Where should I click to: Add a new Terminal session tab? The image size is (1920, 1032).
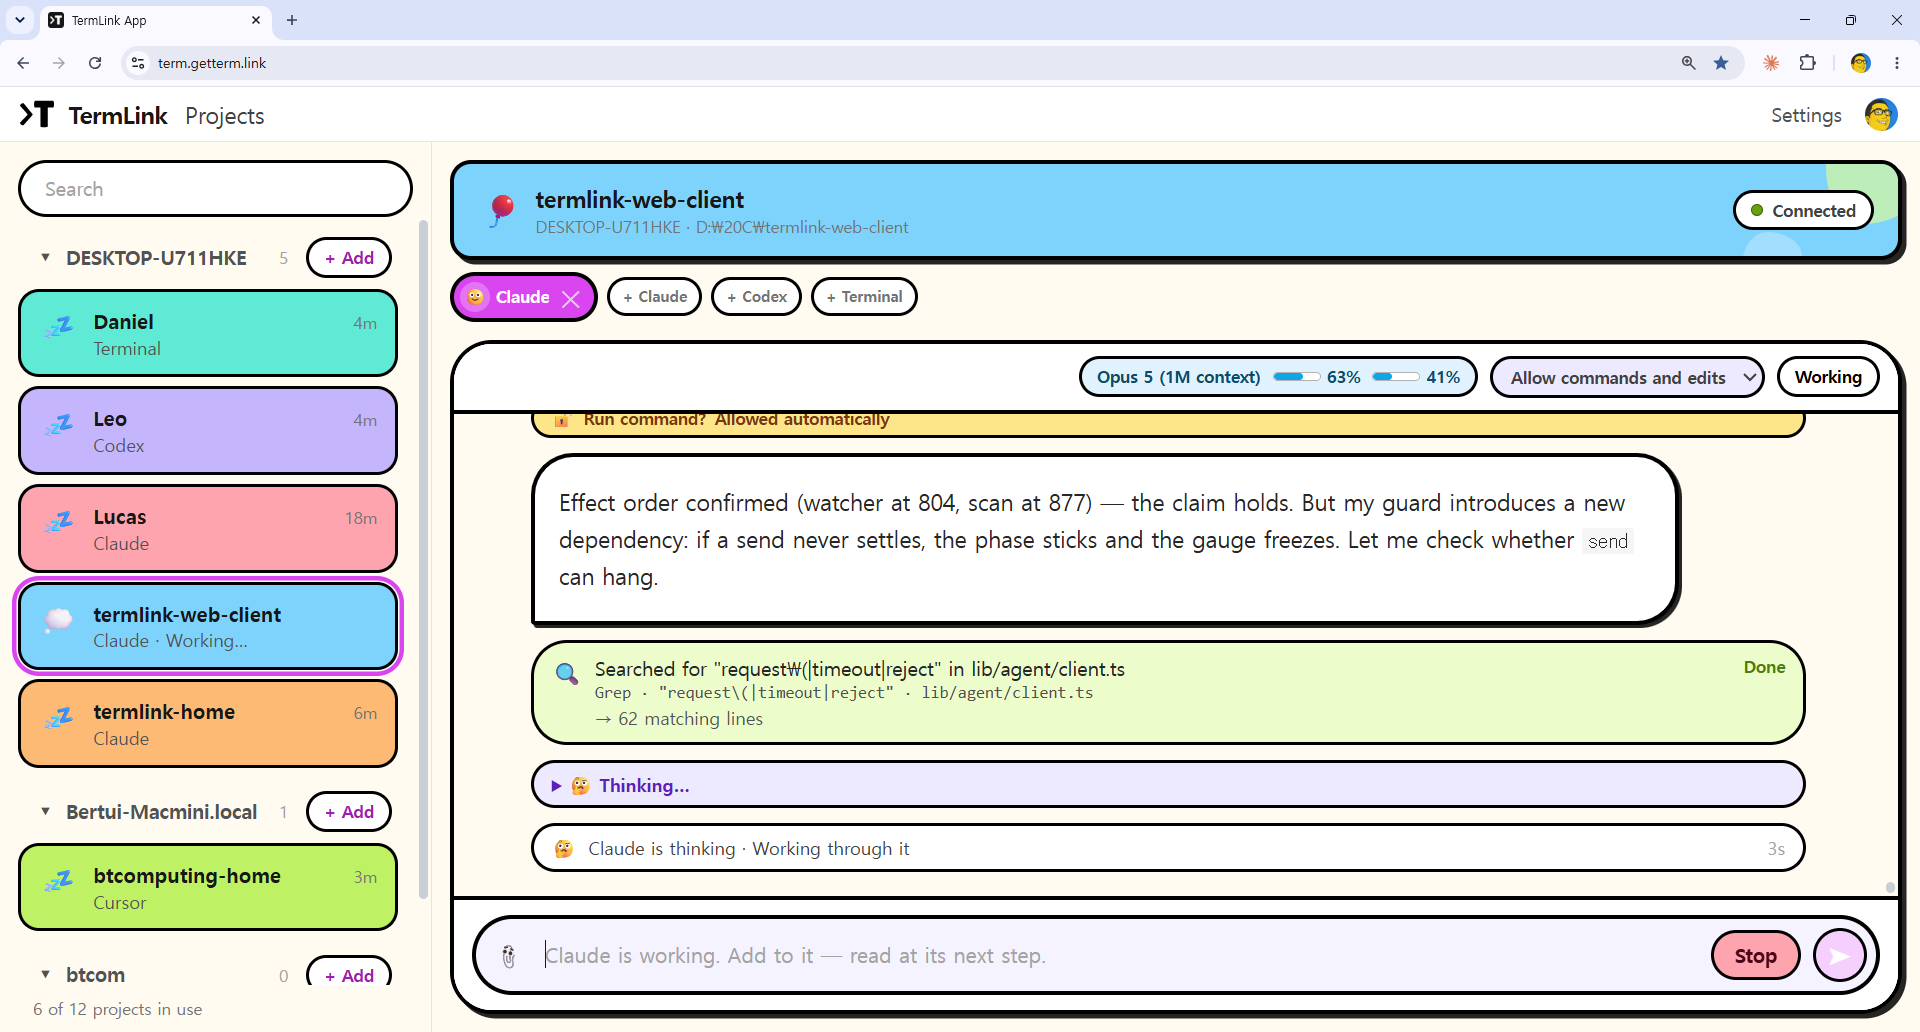tap(864, 297)
